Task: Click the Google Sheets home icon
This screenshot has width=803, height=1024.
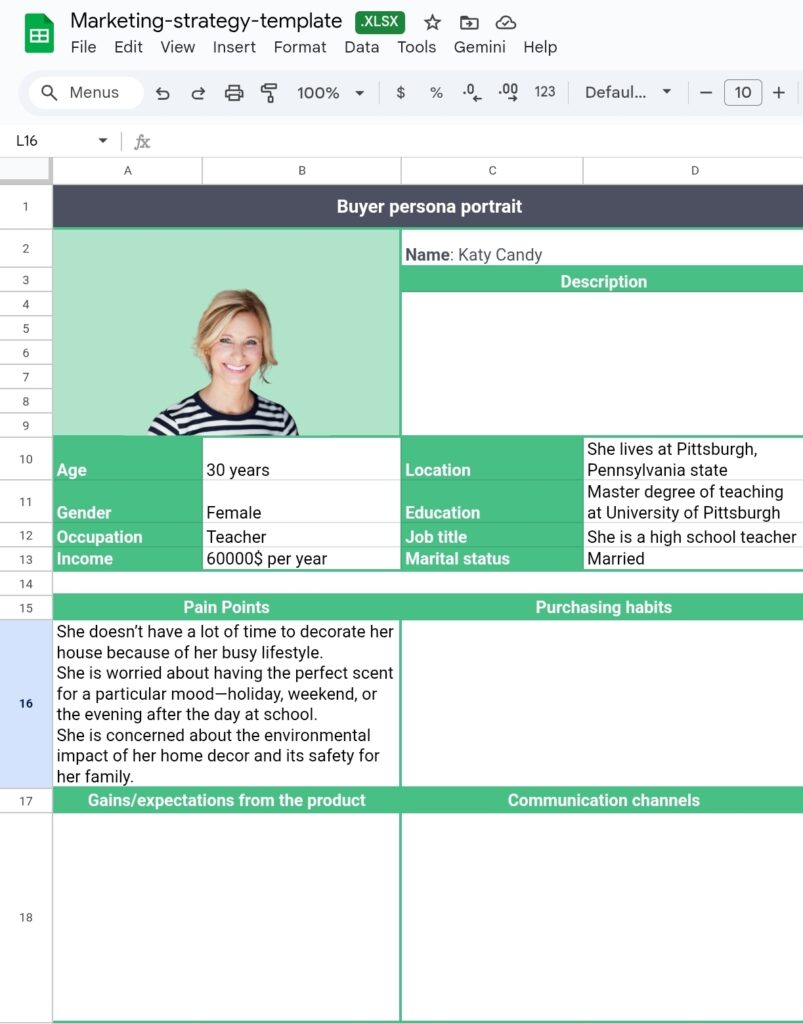Action: coord(40,34)
